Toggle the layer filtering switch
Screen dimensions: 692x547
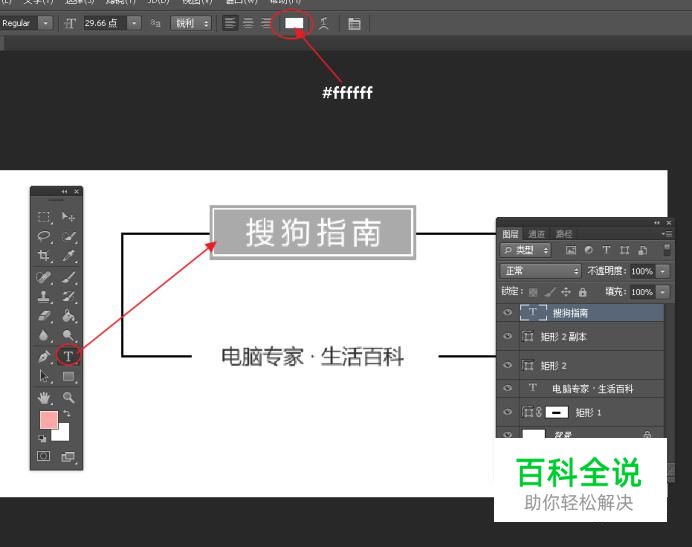tap(667, 250)
